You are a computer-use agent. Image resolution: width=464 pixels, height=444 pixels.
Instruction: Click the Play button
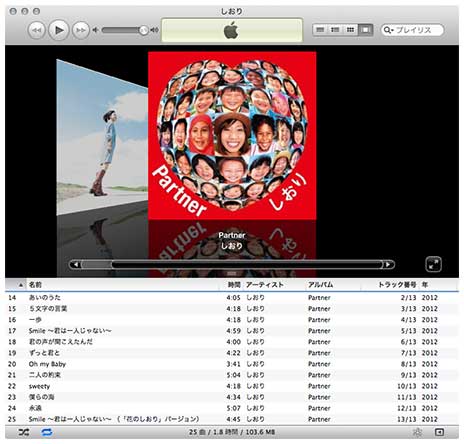tap(59, 30)
